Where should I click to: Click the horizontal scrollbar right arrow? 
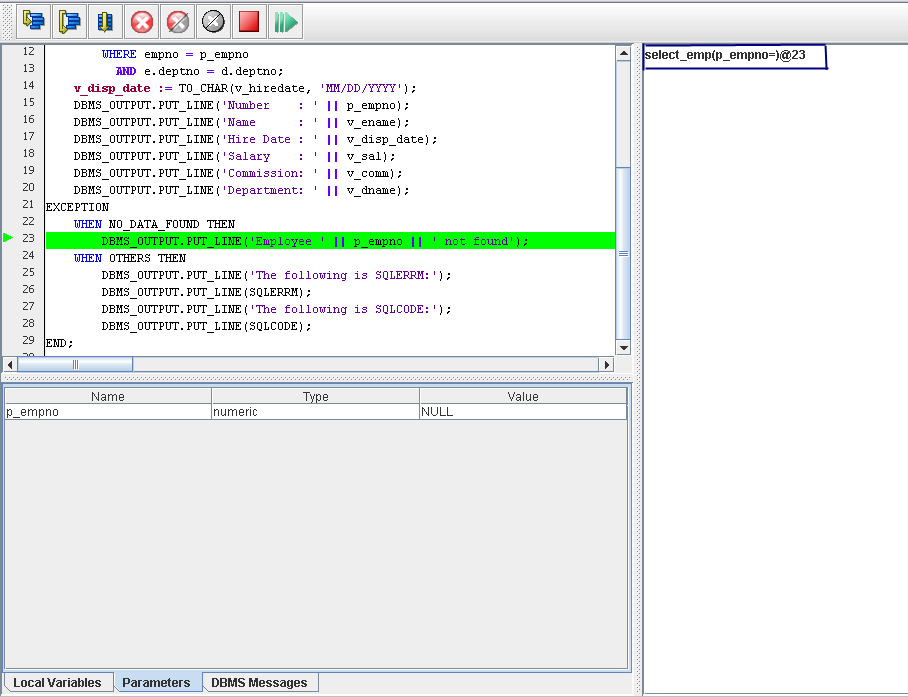coord(606,365)
